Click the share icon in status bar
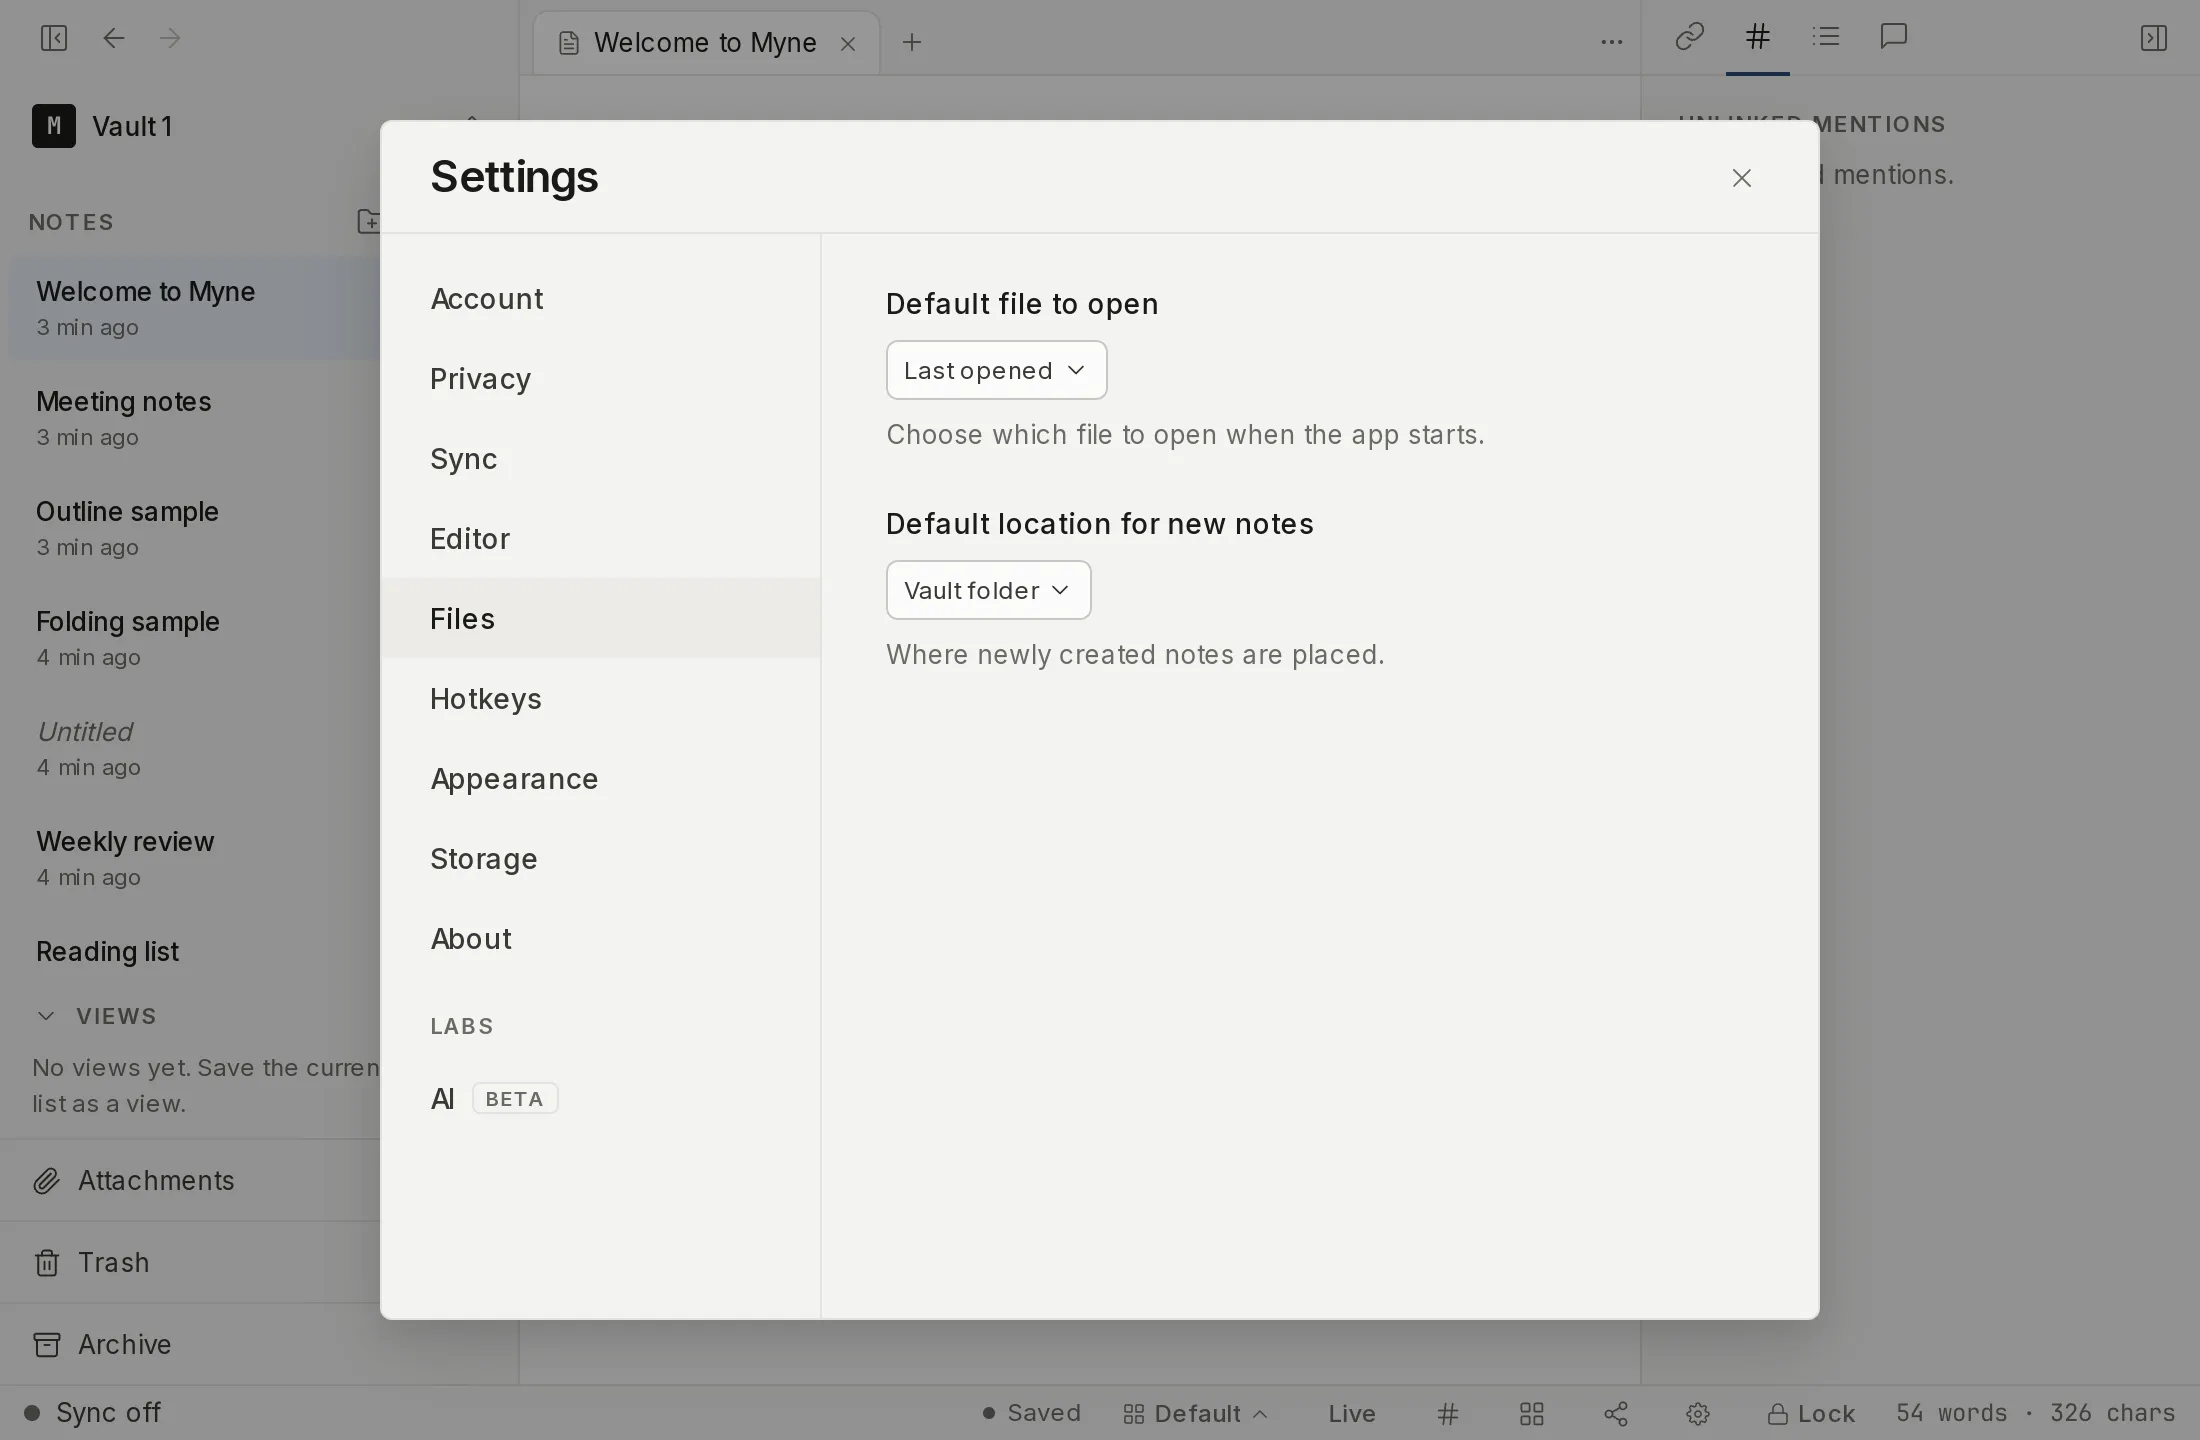 click(x=1616, y=1413)
